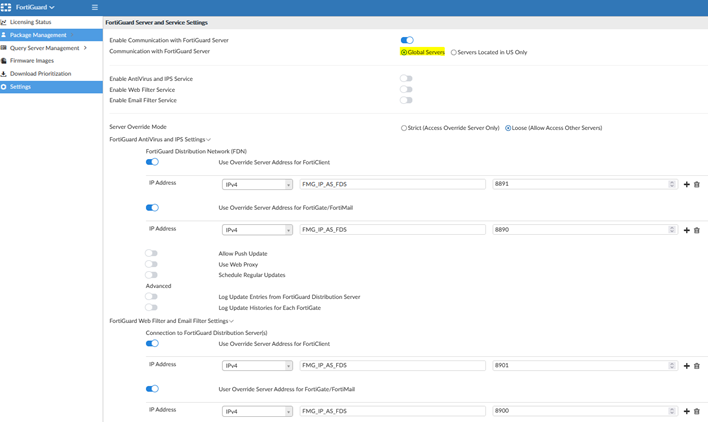Enable Web Filter Service toggle
This screenshot has width=708, height=422.
[x=406, y=89]
